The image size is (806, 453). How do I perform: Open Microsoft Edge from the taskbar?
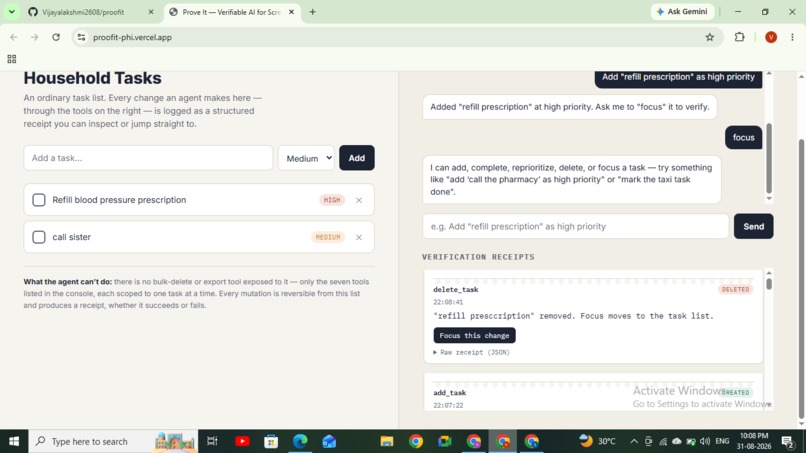coord(300,441)
